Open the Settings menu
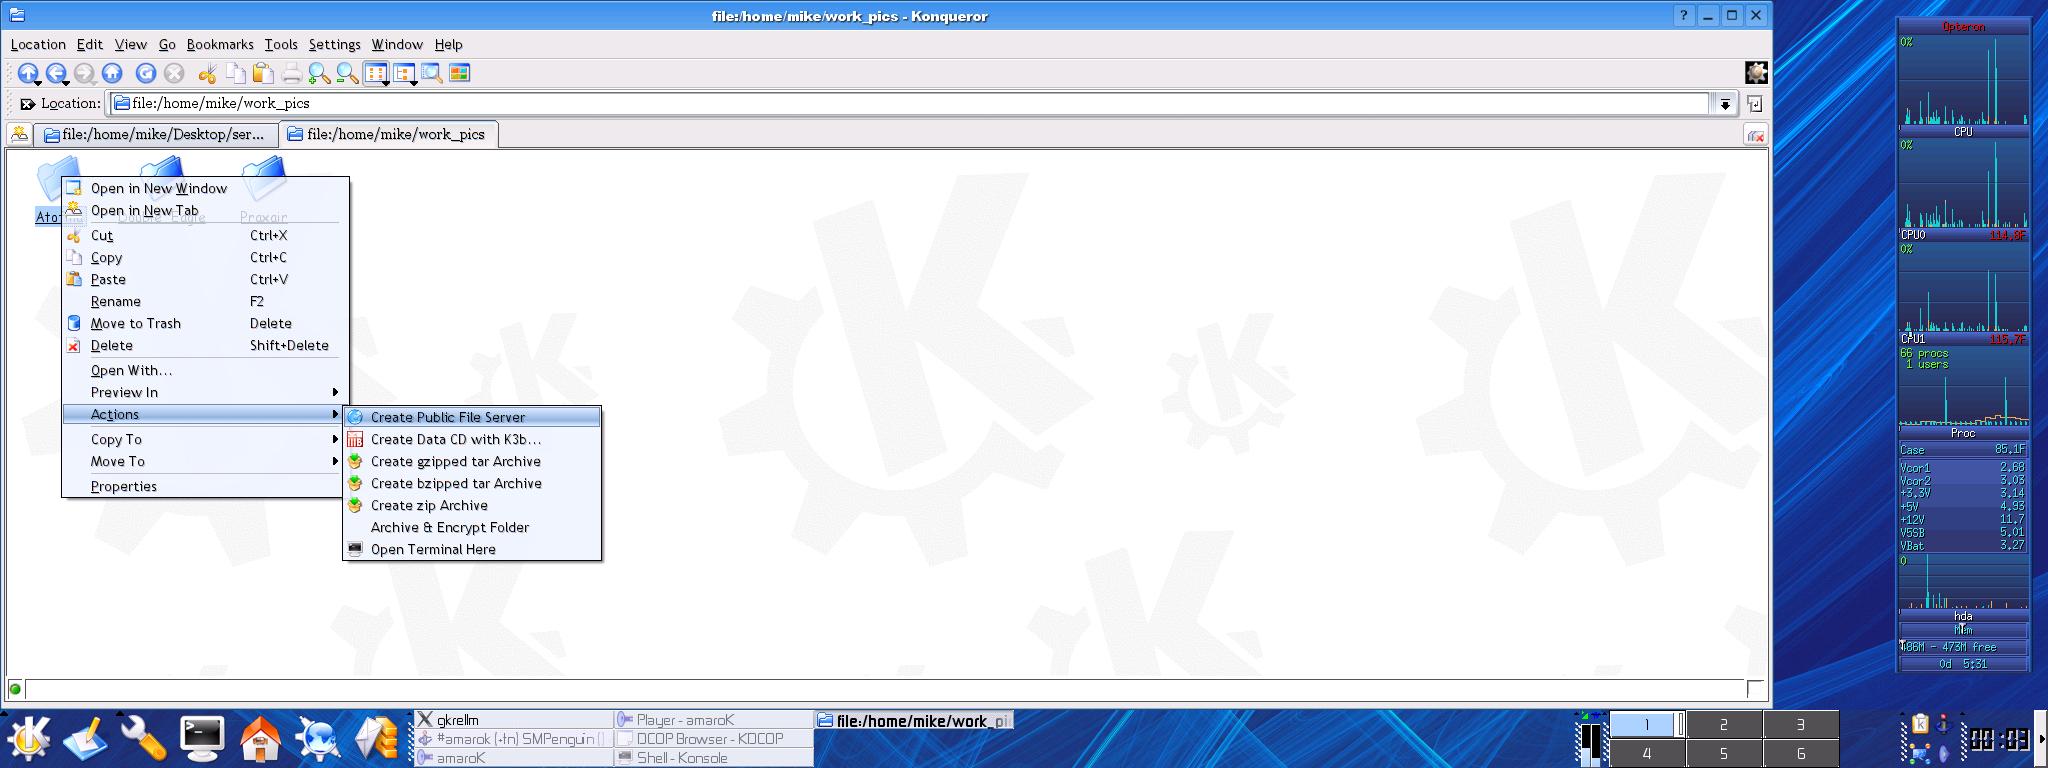2048x768 pixels. [334, 44]
